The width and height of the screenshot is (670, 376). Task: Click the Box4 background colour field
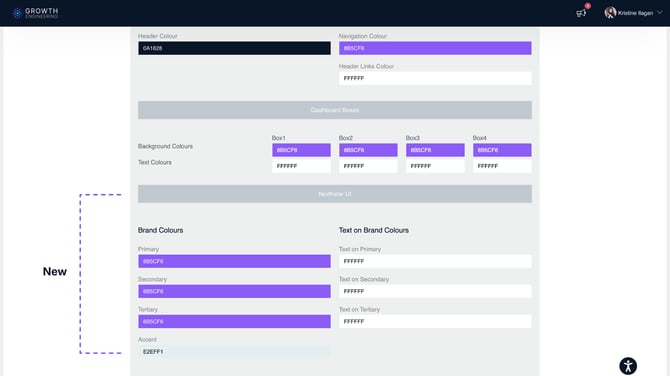502,150
